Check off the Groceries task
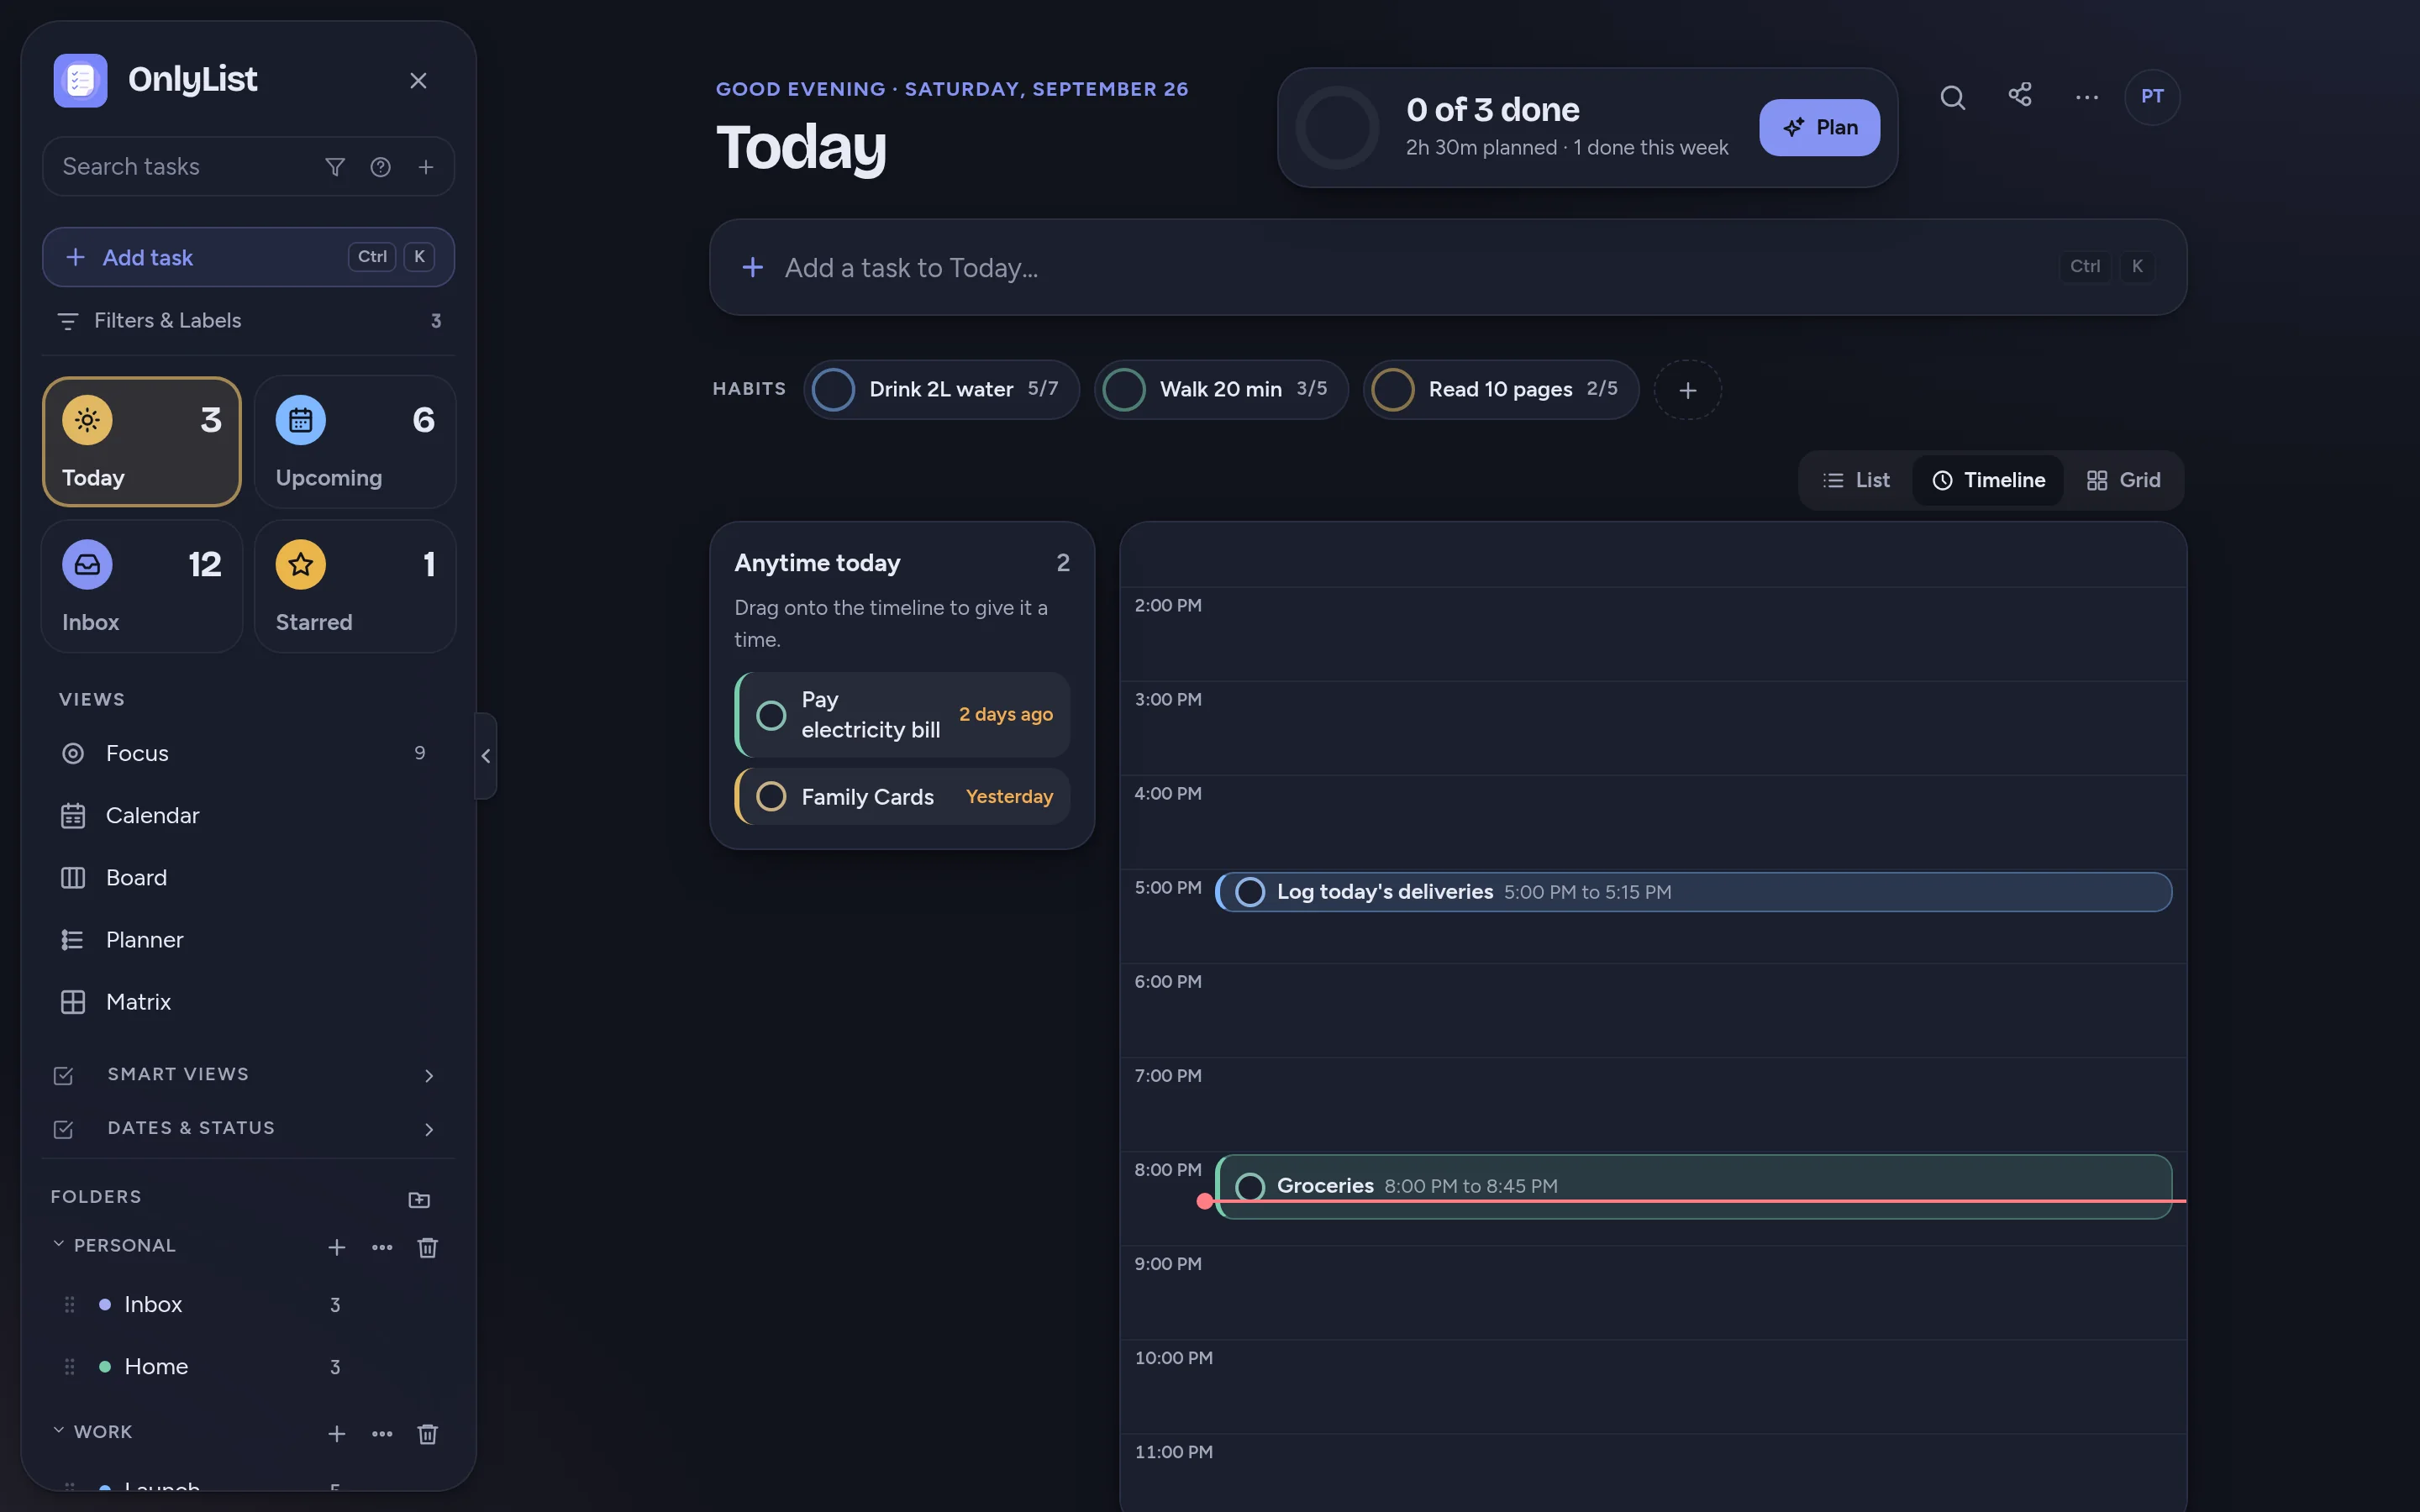 point(1250,1186)
